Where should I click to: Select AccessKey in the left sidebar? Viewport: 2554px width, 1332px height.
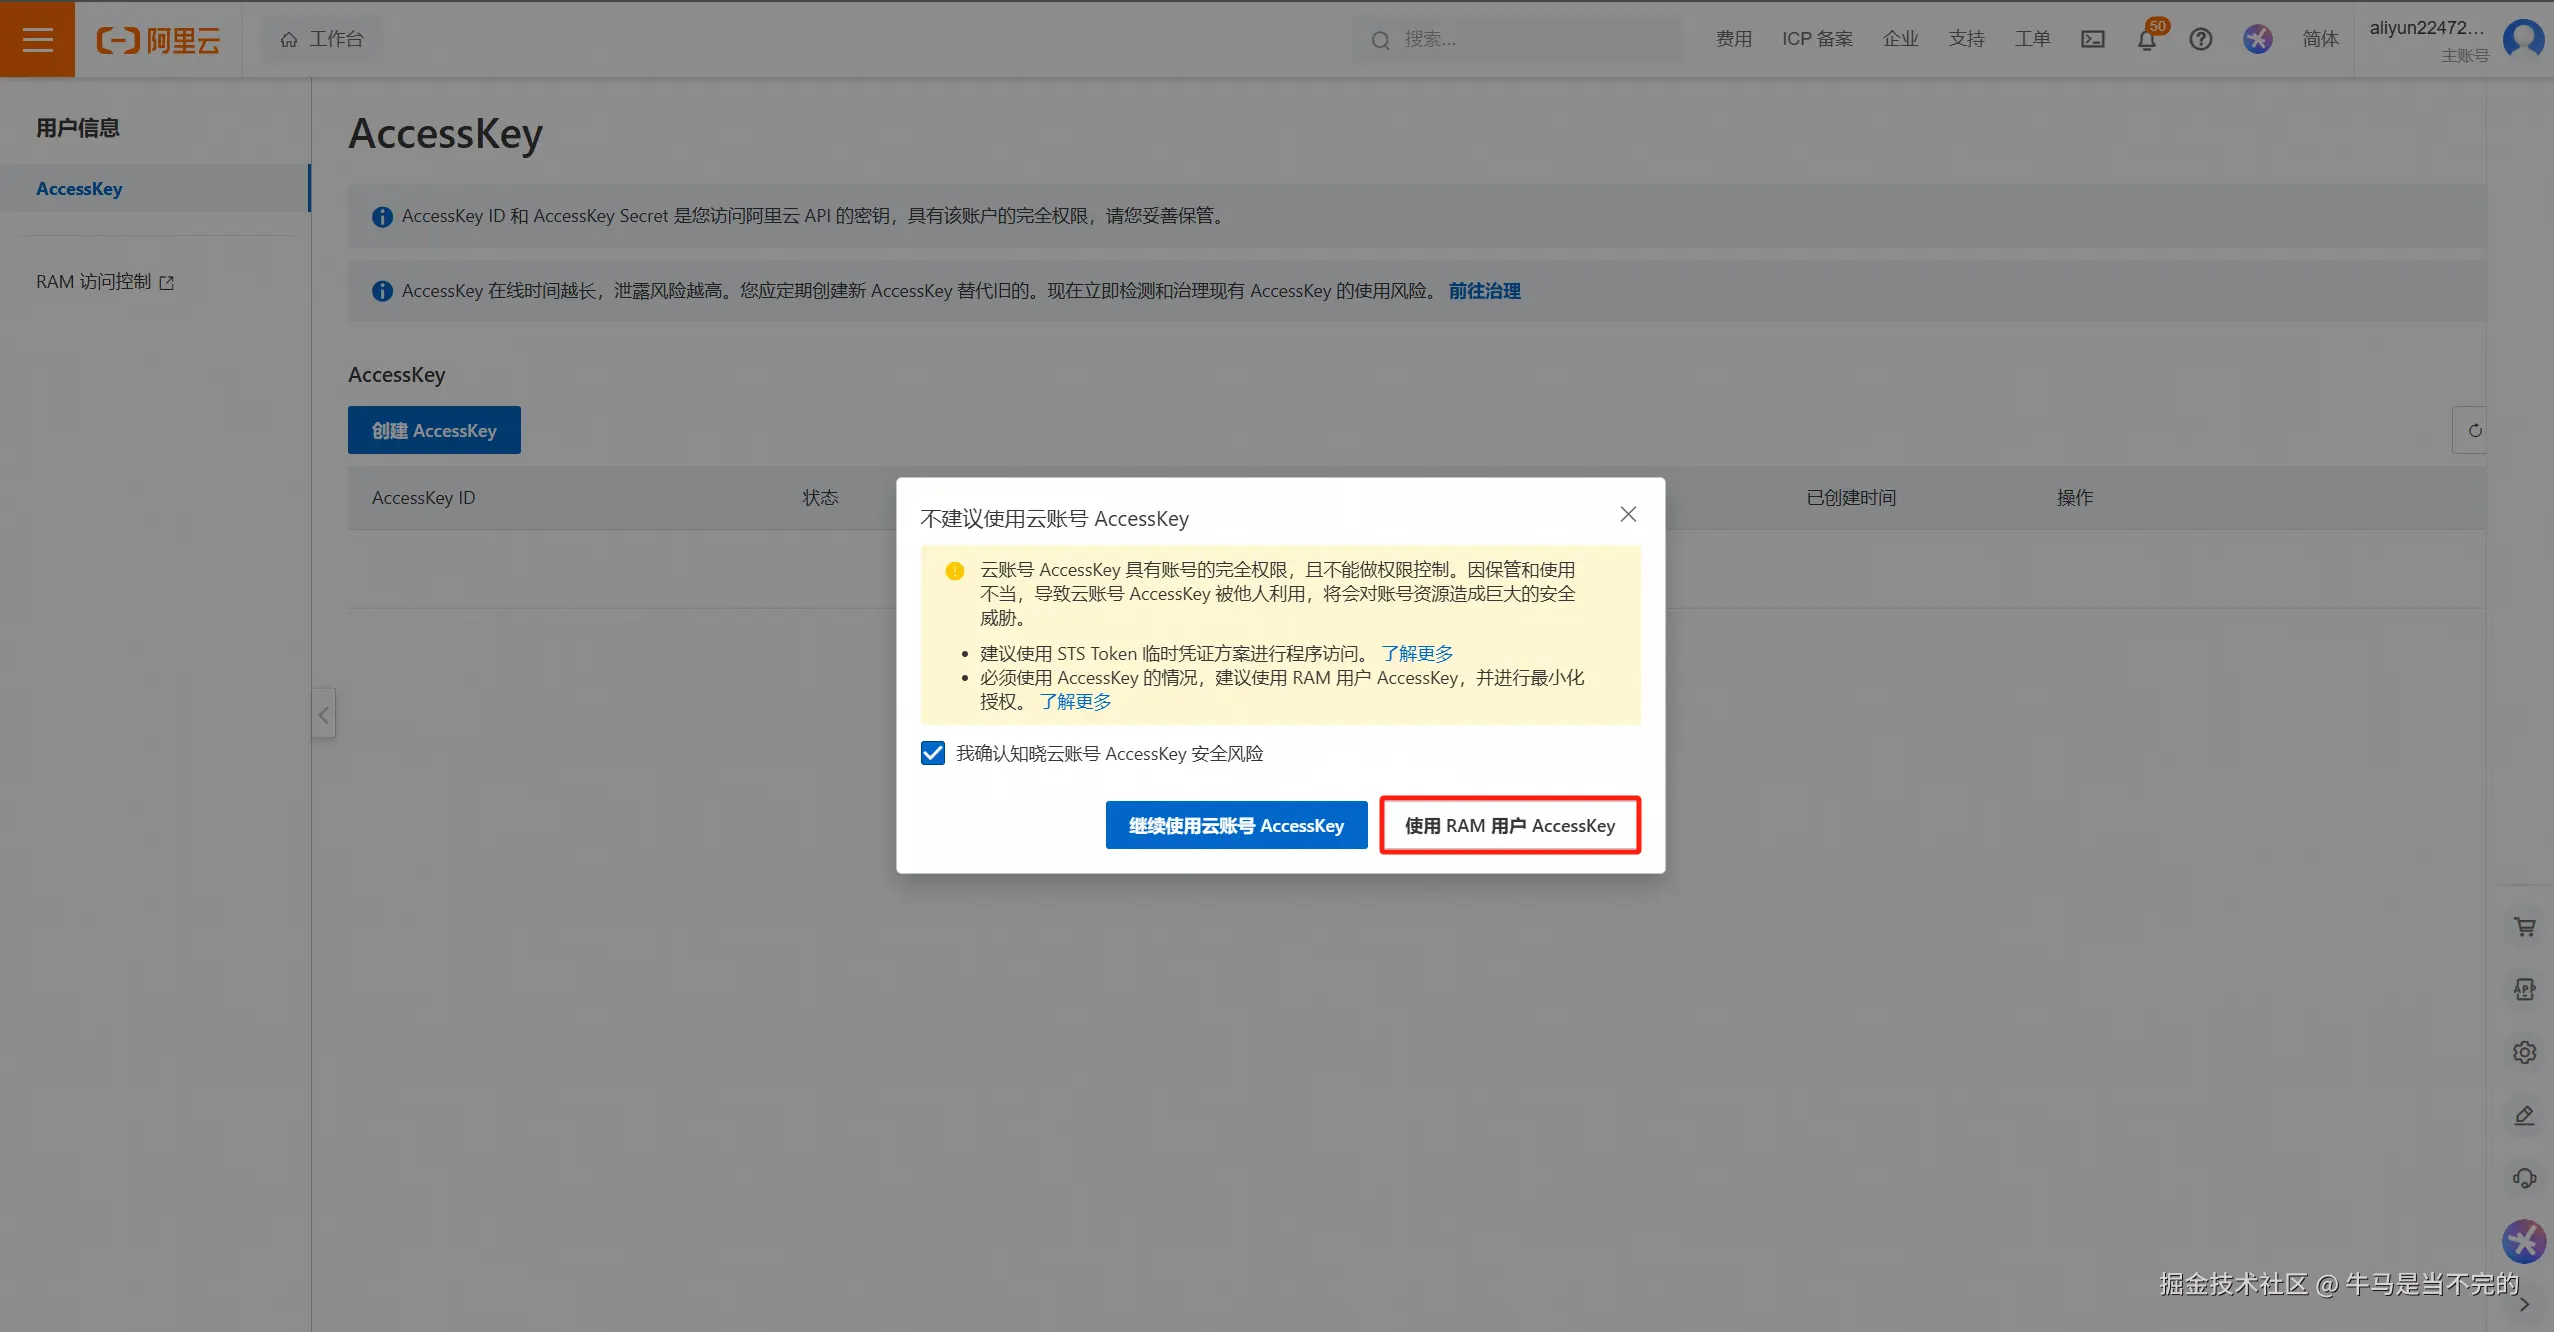[x=80, y=189]
